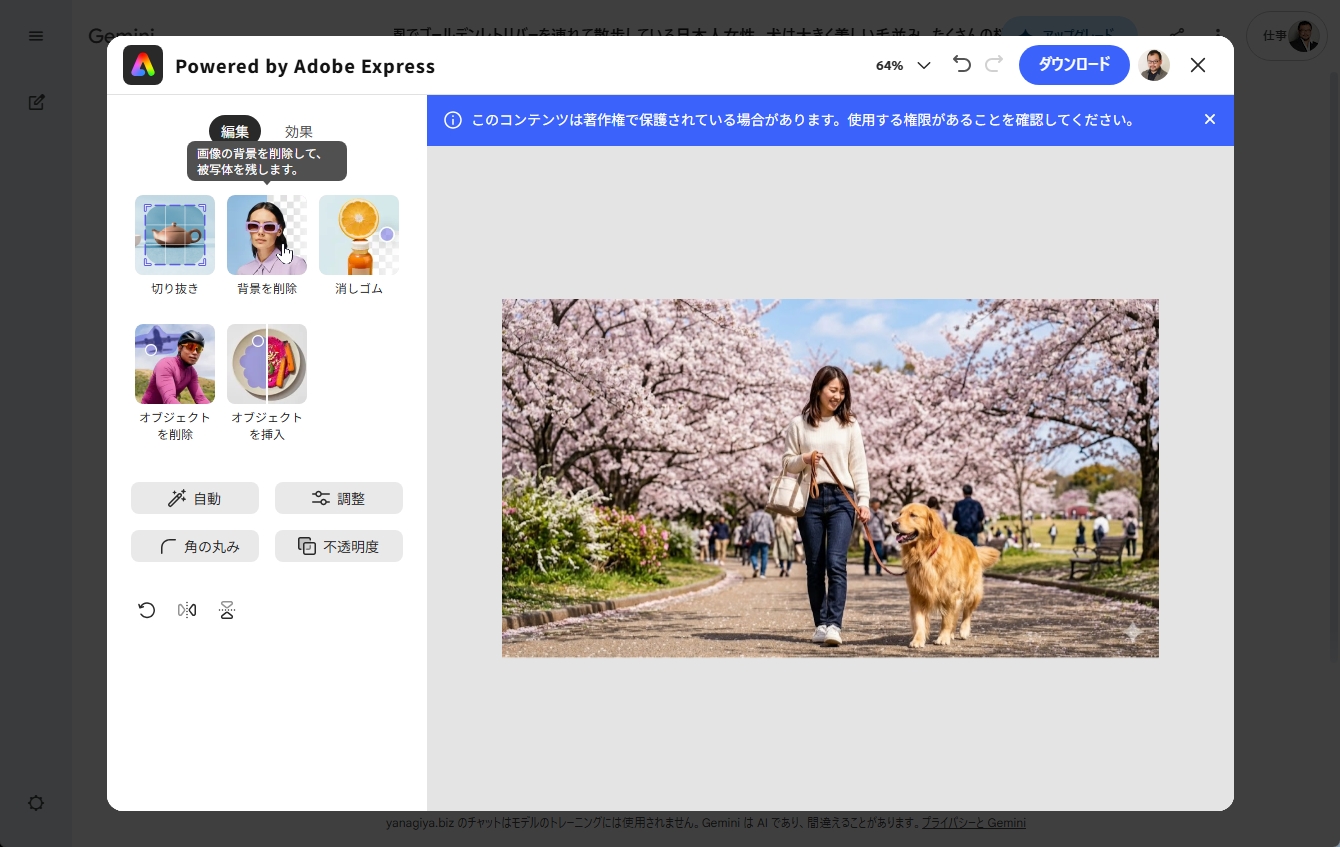Screen dimensions: 1340x847
Task: Select the 消しゴム eraser tool
Action: tap(358, 235)
